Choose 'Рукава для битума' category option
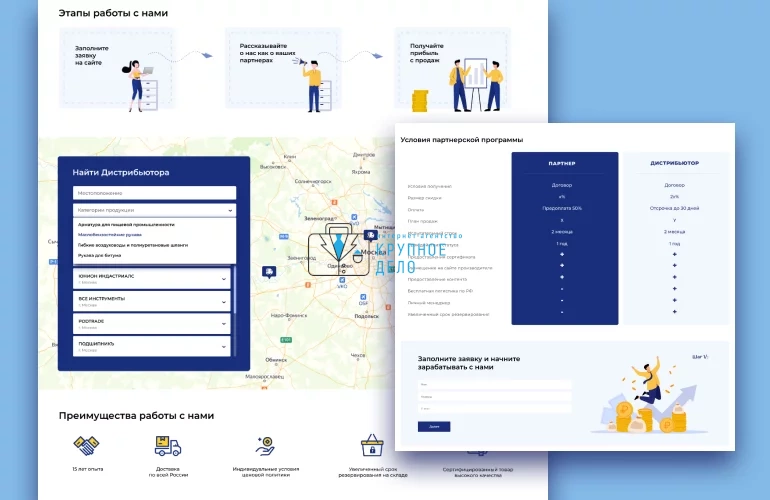 tap(99, 255)
